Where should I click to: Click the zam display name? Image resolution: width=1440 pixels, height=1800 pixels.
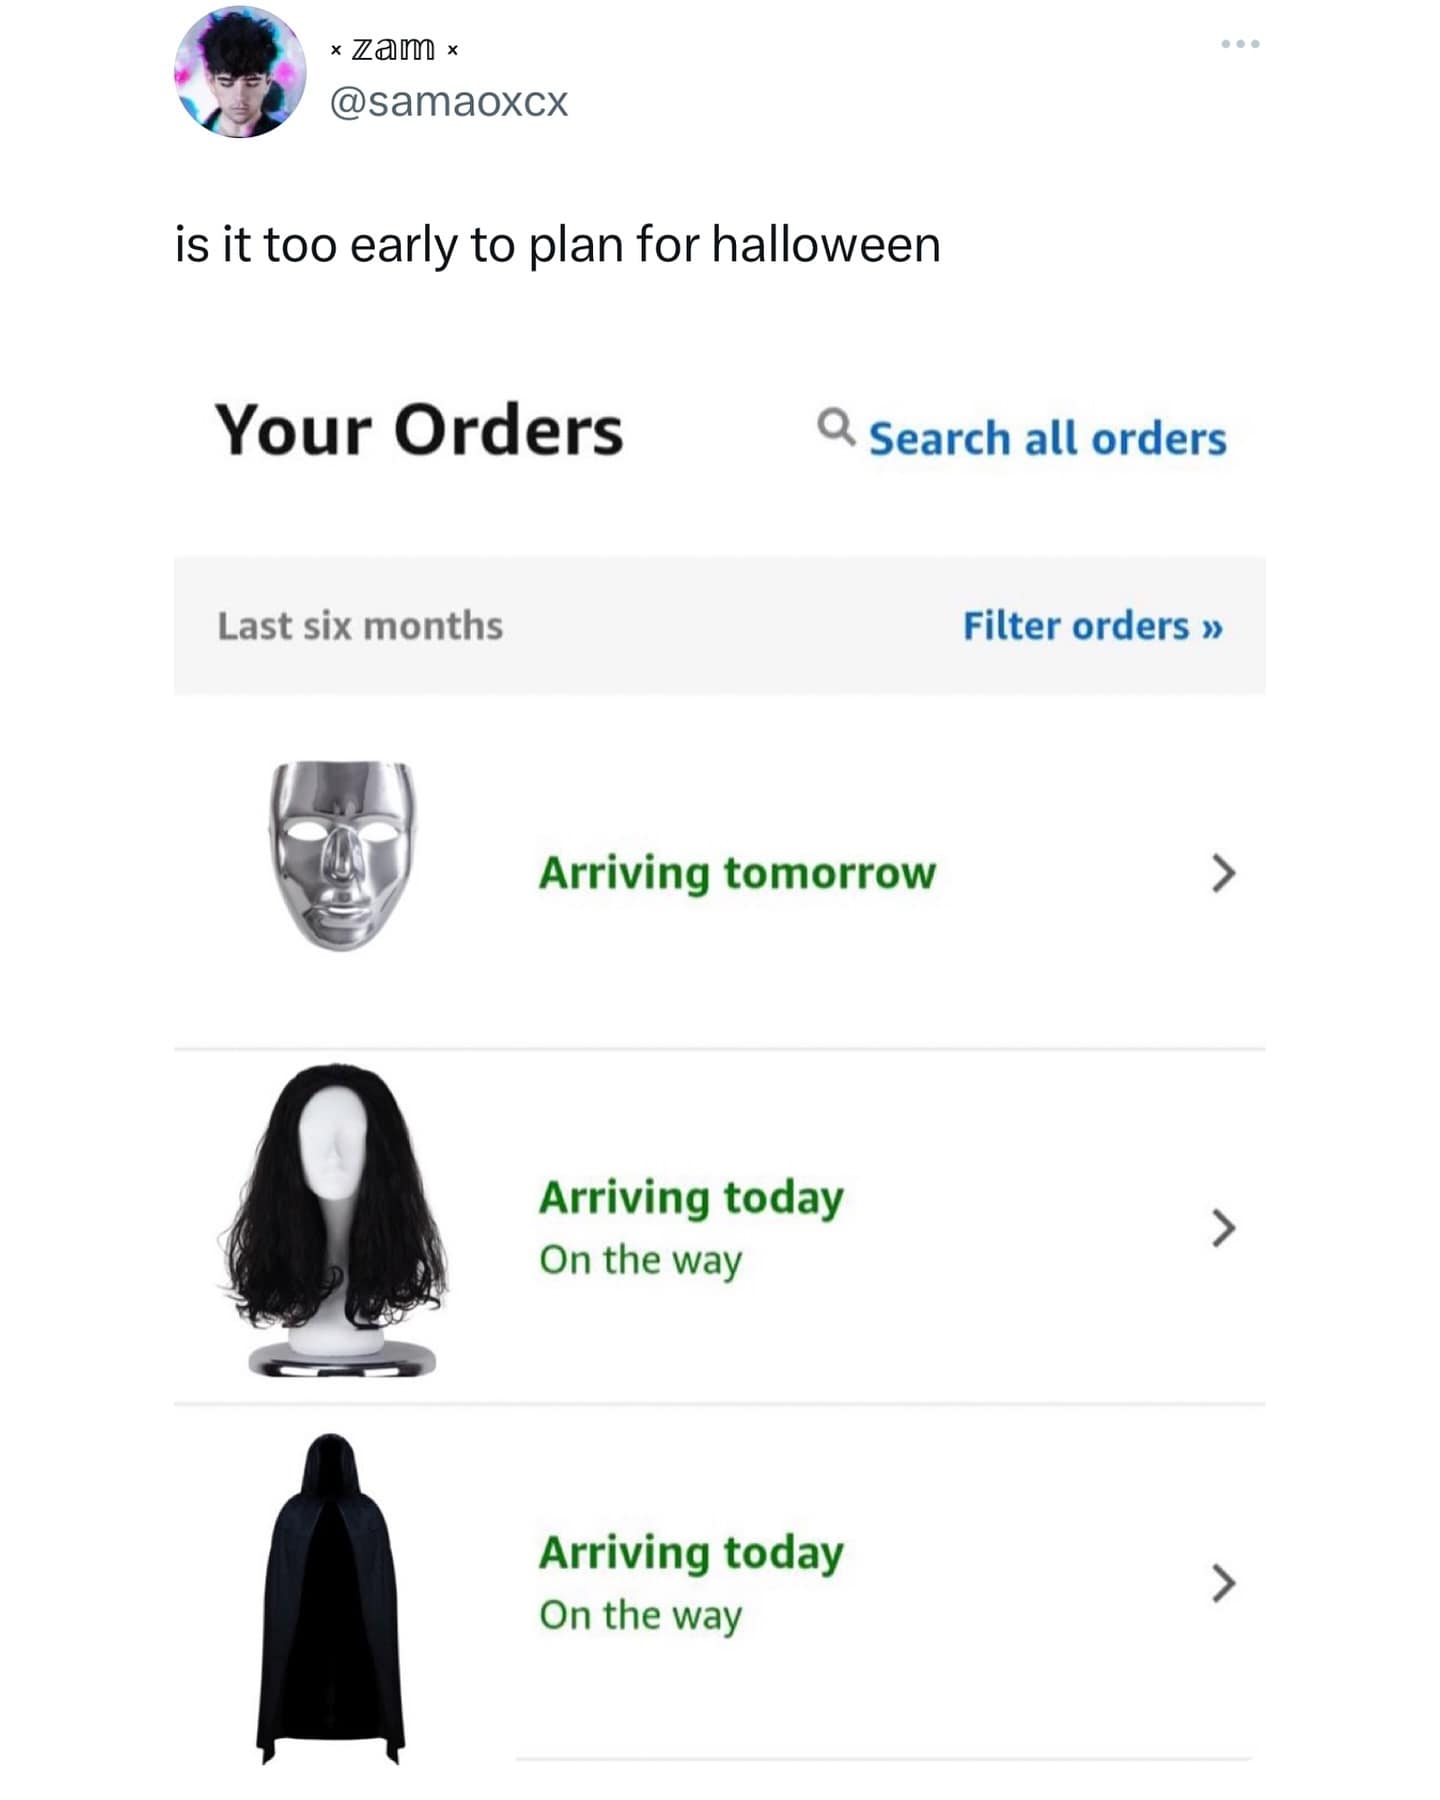click(394, 47)
